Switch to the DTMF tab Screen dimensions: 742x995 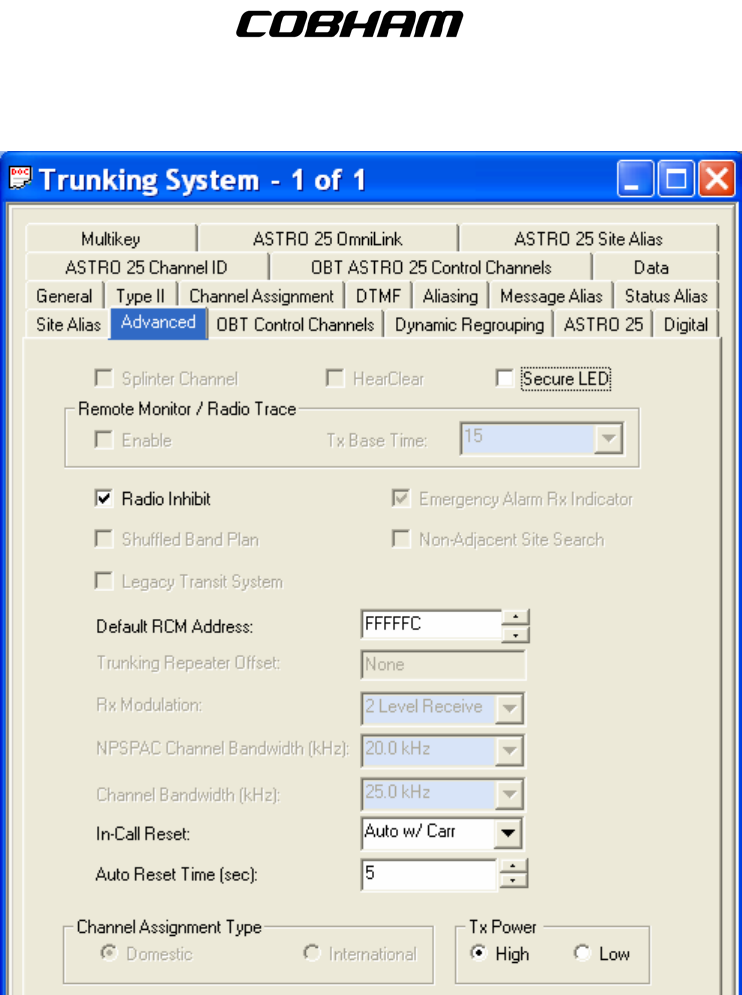click(378, 296)
